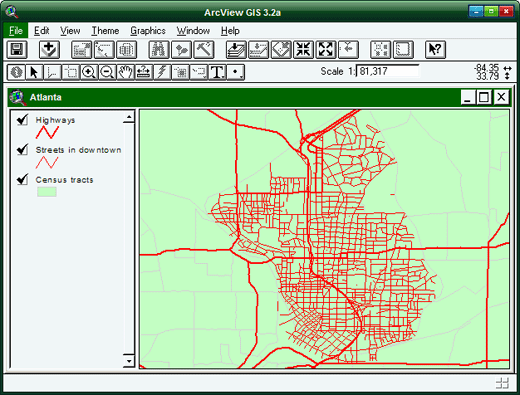This screenshot has height=395, width=520.
Task: Select the Text T tool
Action: pyautogui.click(x=217, y=72)
